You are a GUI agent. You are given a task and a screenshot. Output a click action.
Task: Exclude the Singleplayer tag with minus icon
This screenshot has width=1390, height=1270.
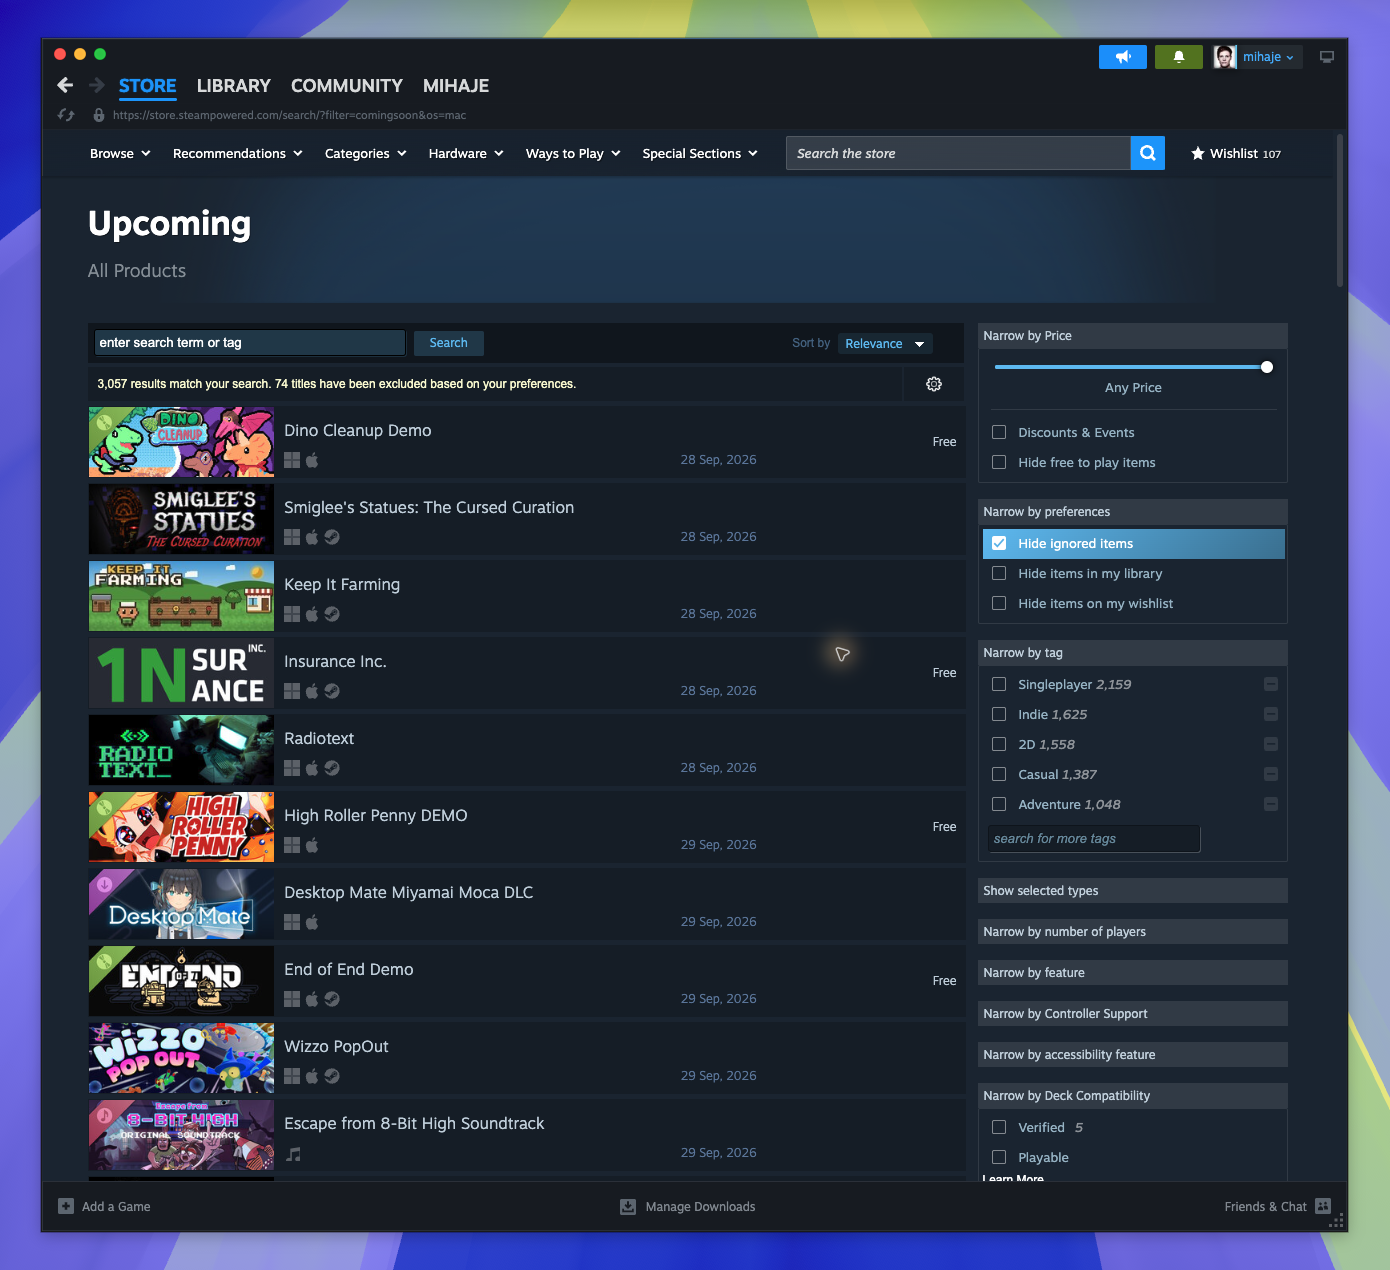(x=1271, y=684)
